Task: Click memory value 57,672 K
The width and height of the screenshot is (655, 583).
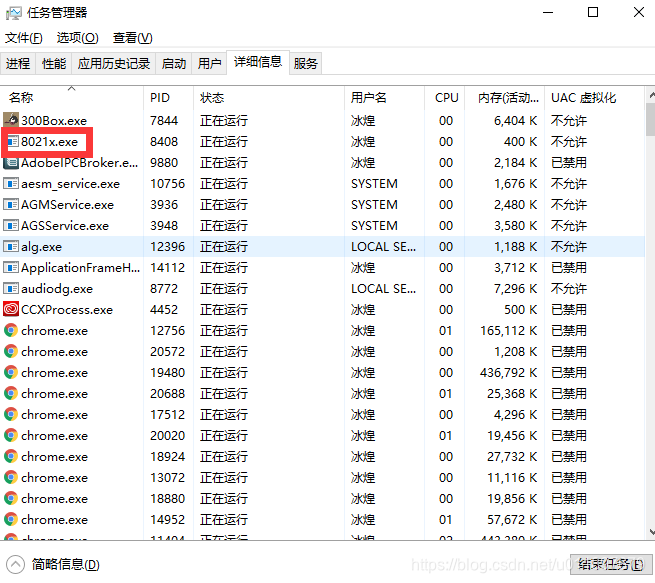Action: click(512, 520)
